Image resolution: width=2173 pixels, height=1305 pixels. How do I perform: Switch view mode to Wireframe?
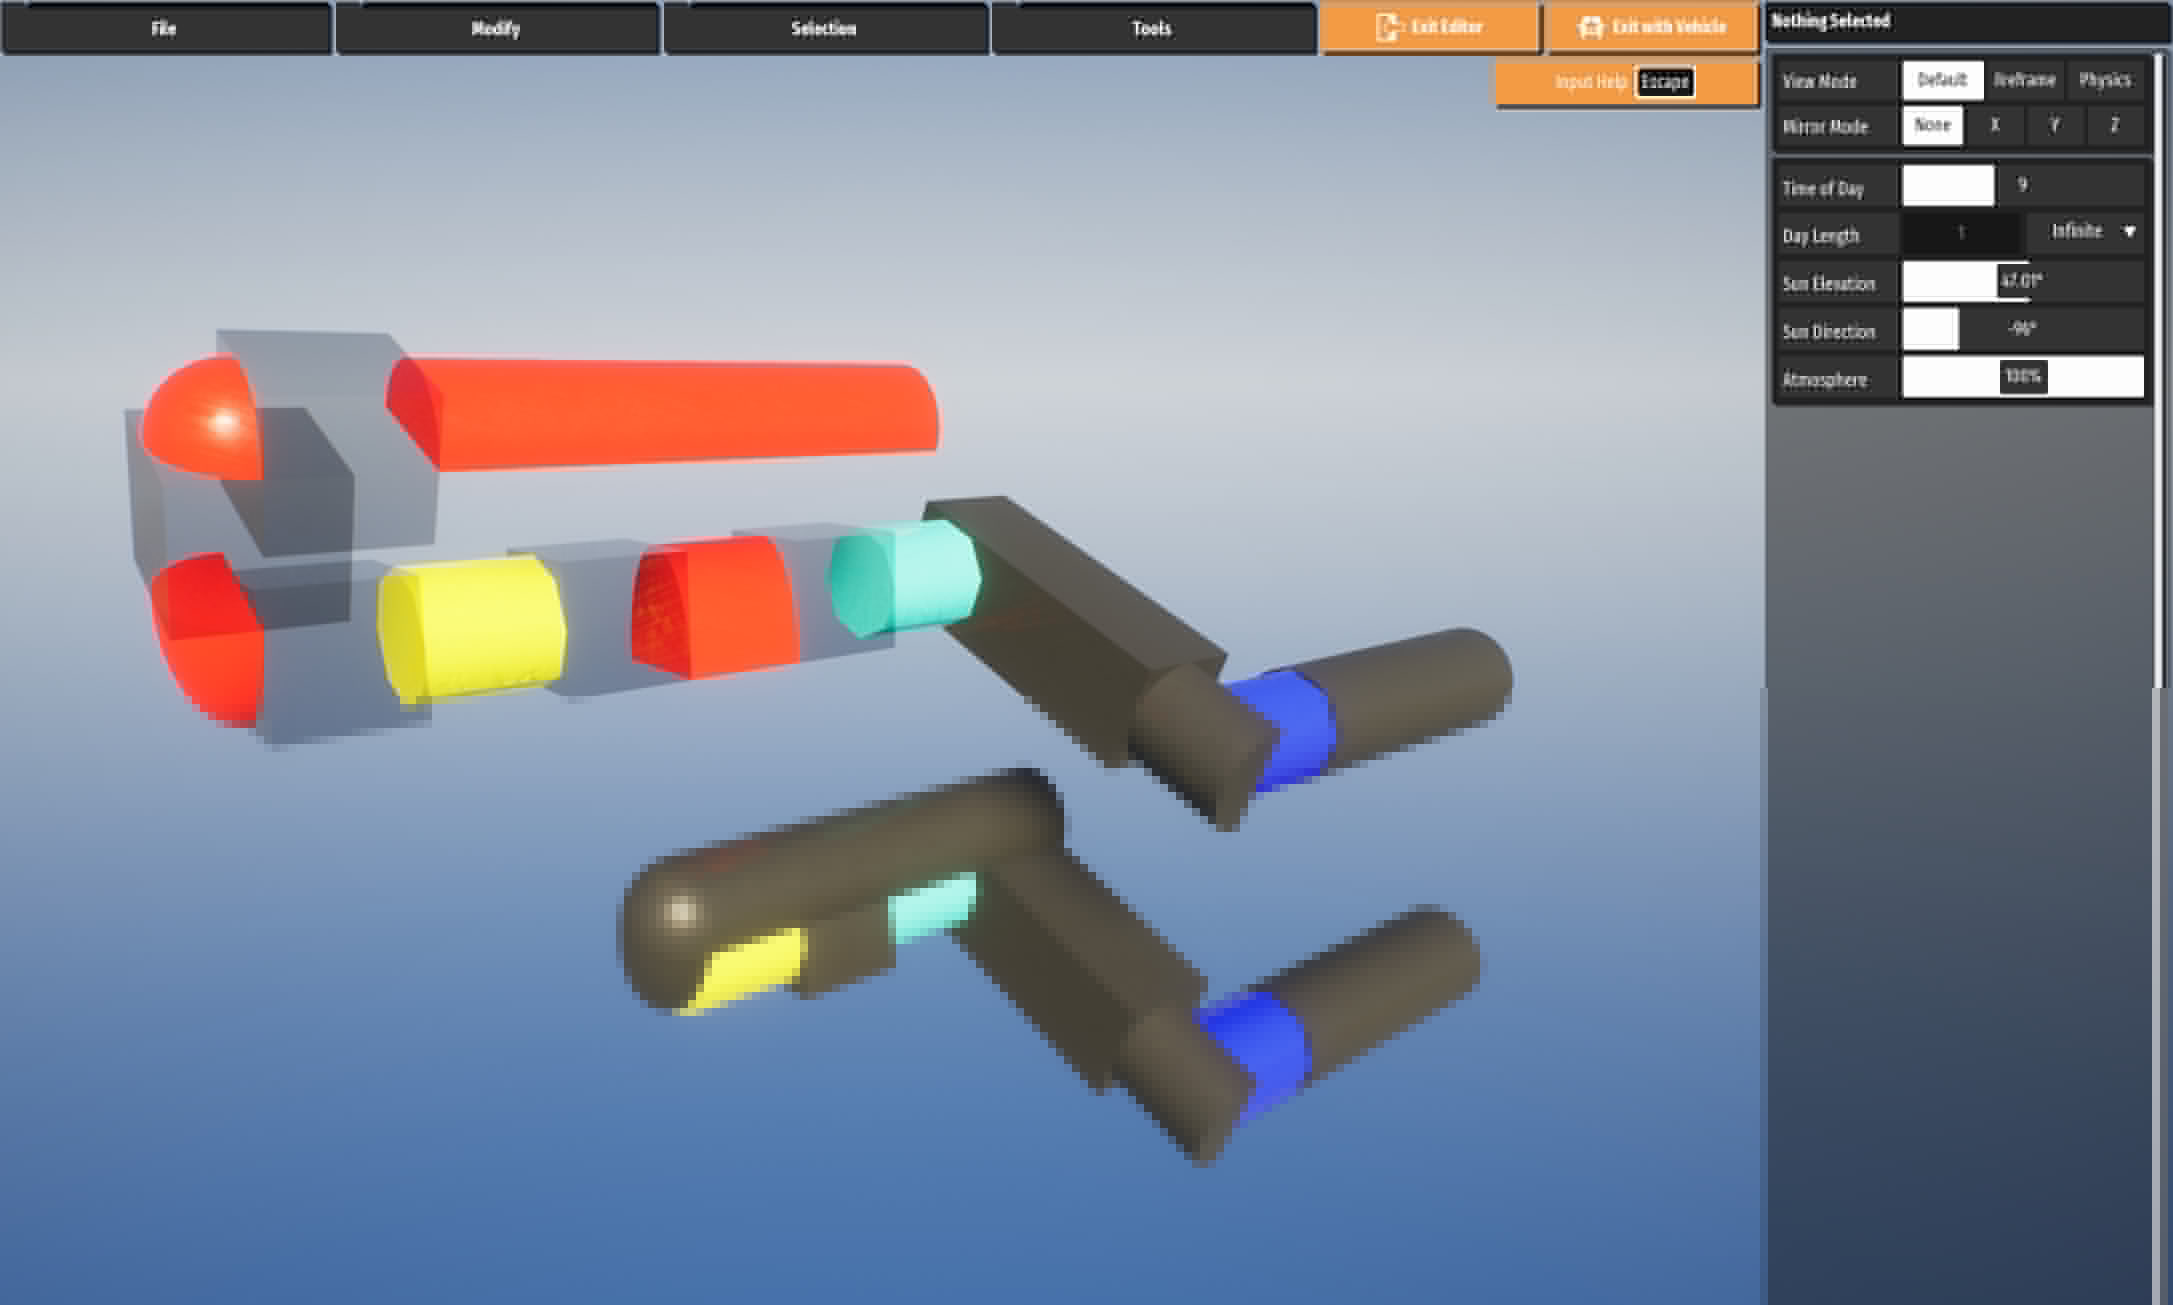pos(2024,80)
